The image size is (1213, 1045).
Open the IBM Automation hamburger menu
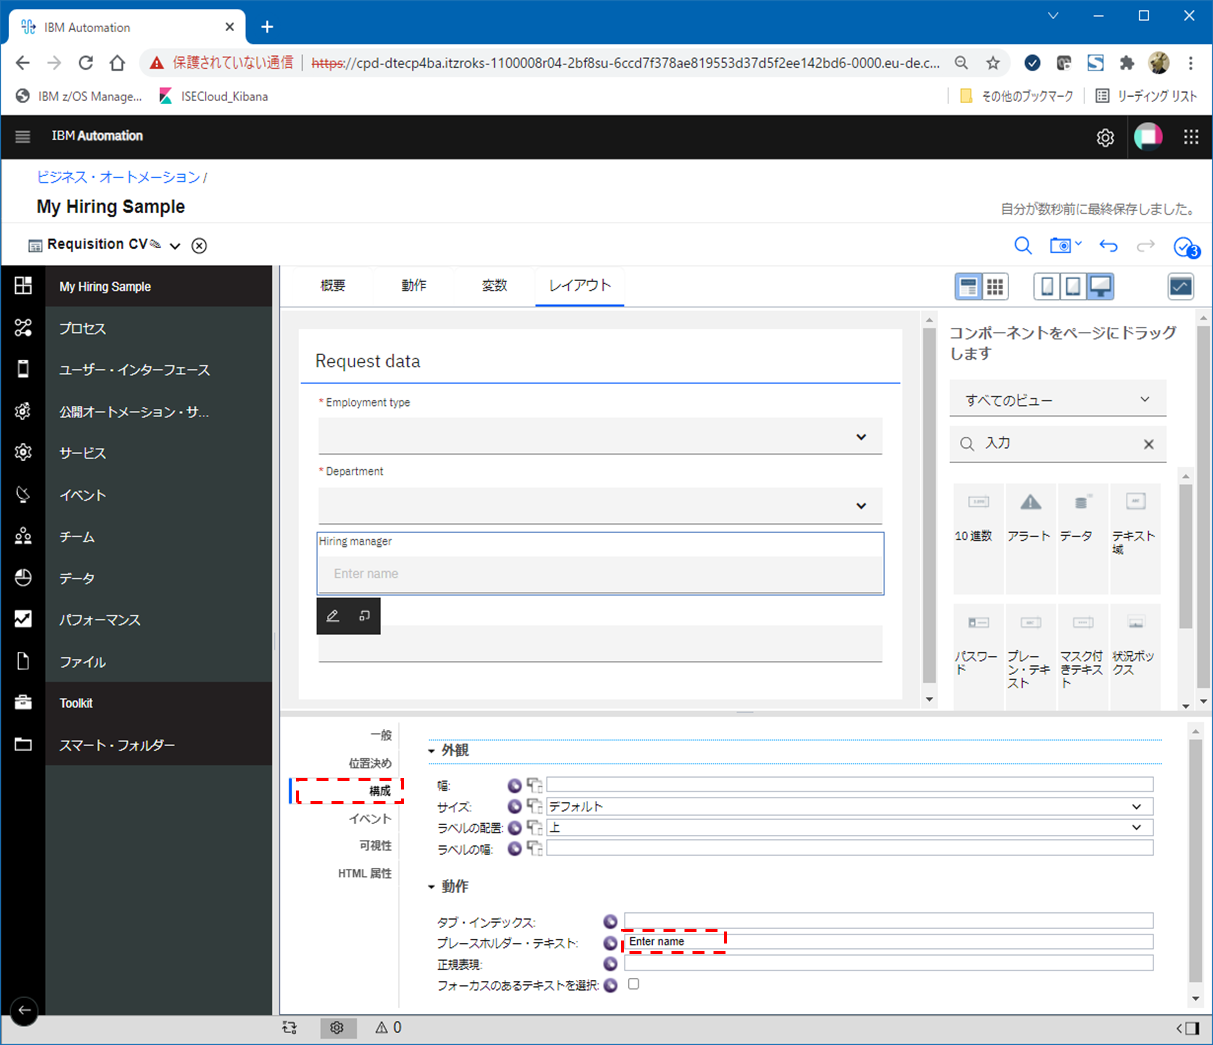point(22,136)
